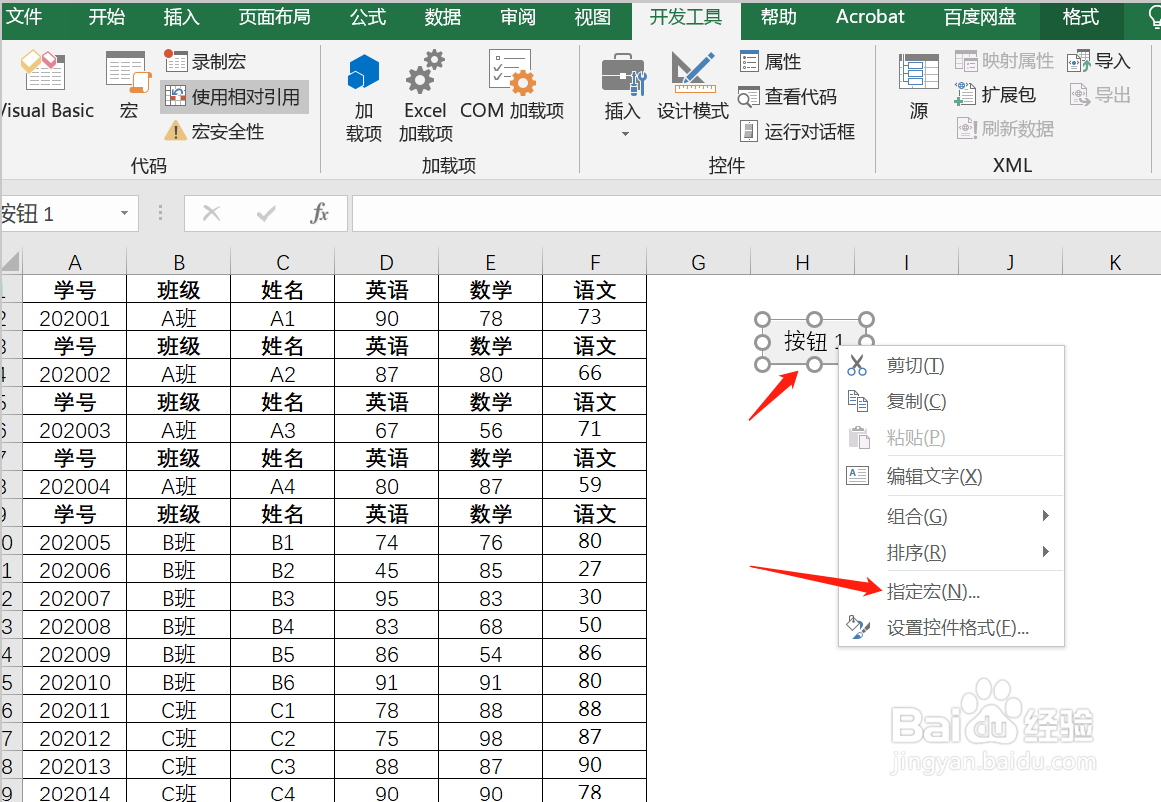Toggle Design Mode (设计模式)
This screenshot has height=802, width=1161.
coord(692,85)
